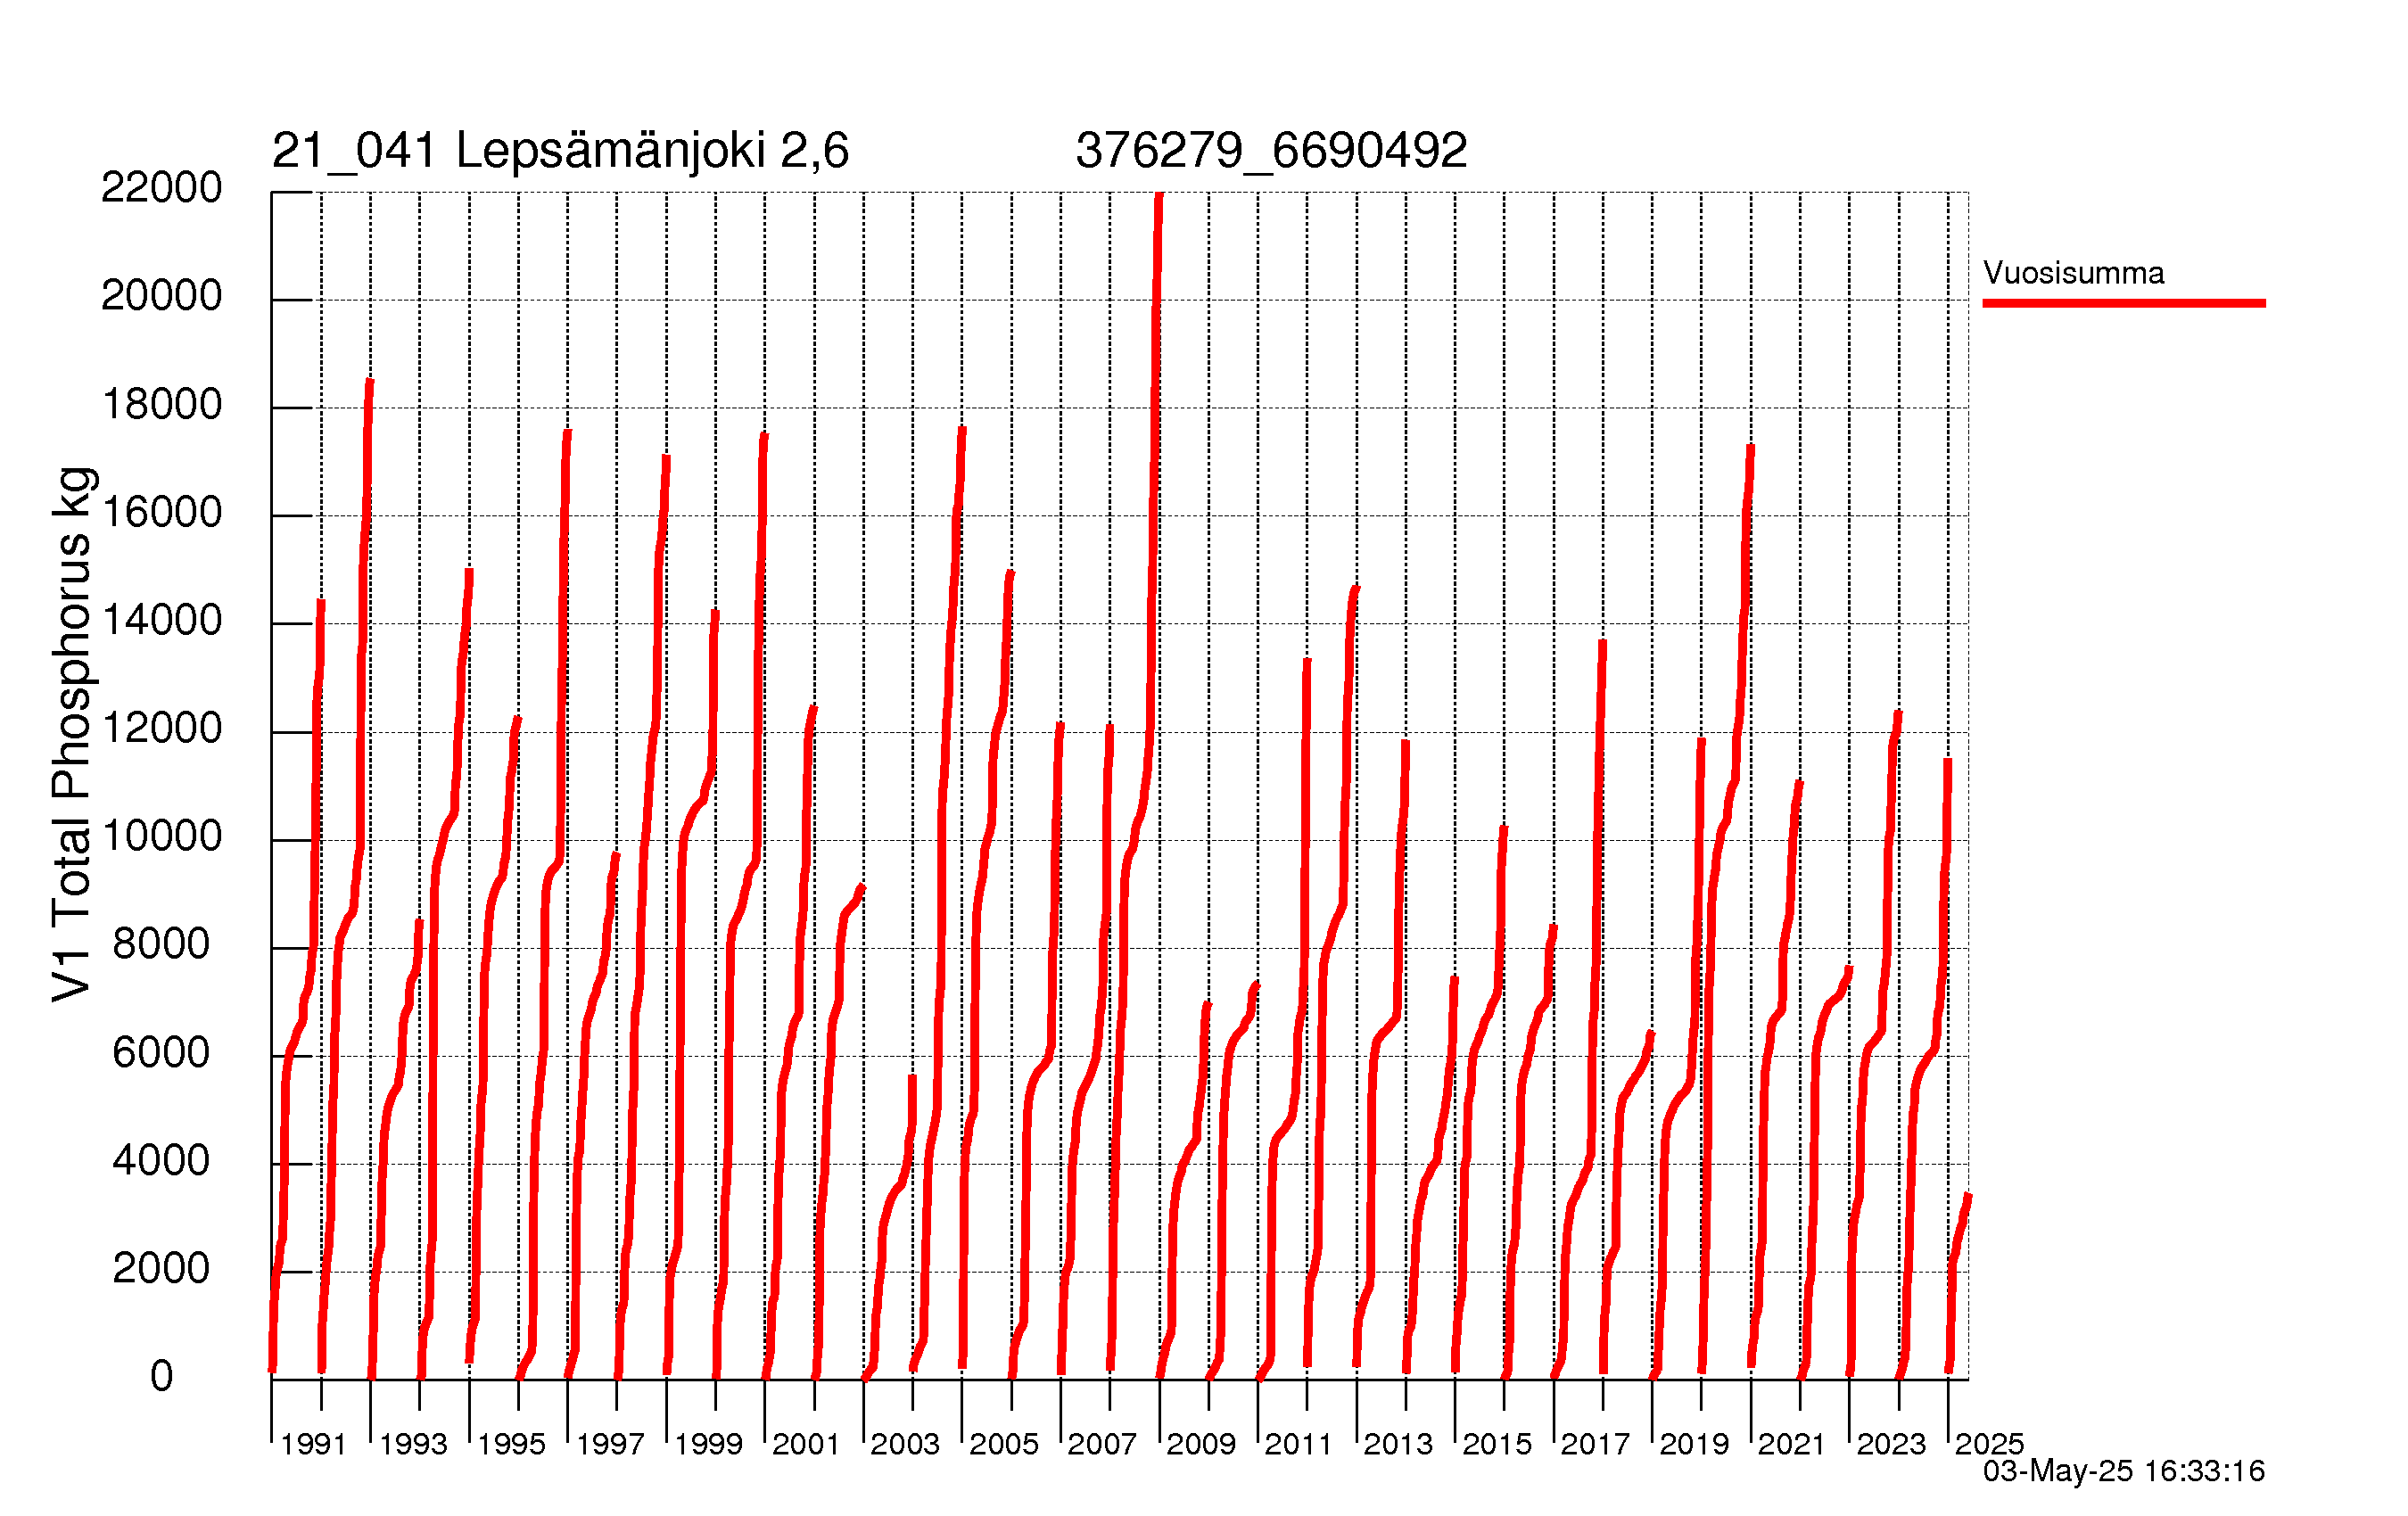Click the x-axis year label 1993

tap(413, 1444)
